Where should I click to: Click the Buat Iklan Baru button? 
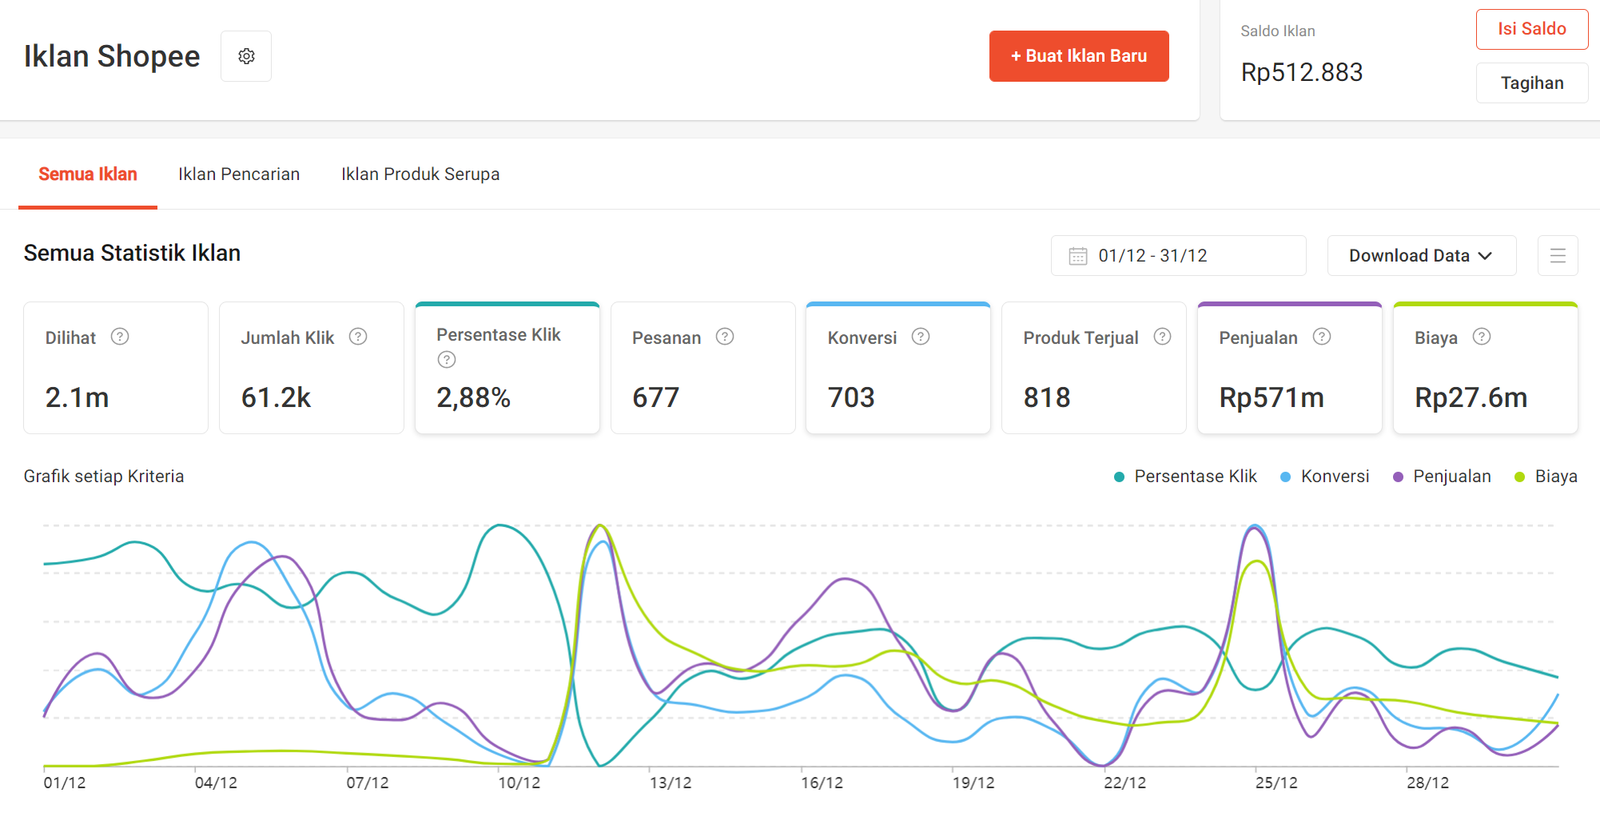tap(1078, 56)
